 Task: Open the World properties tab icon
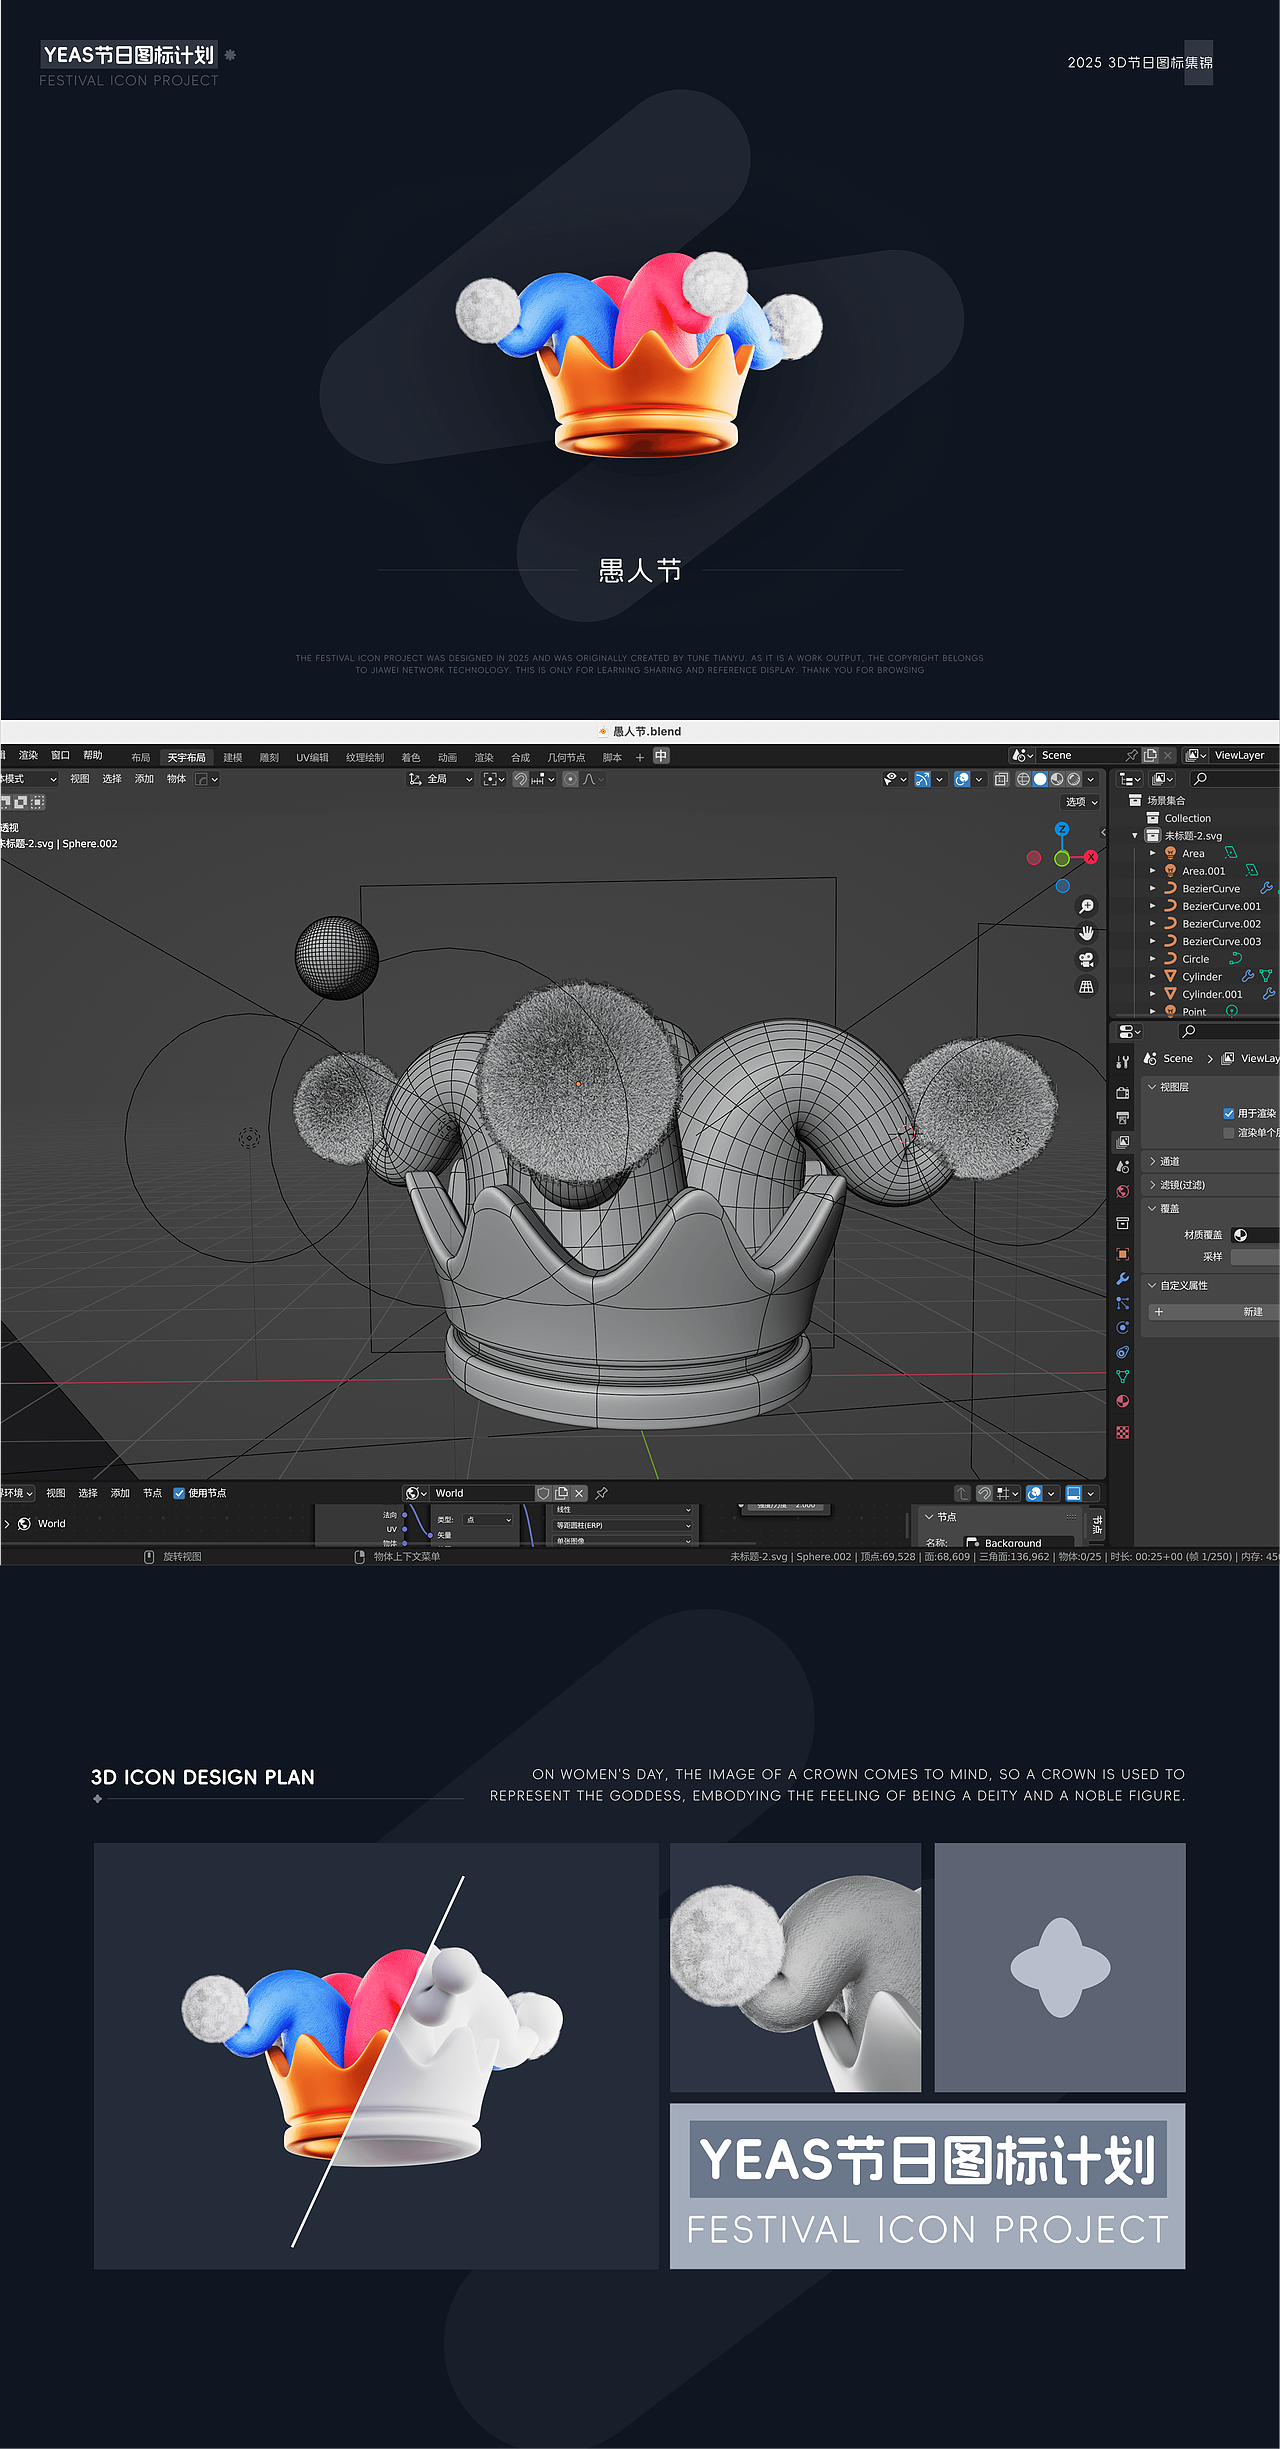coord(1123,1192)
